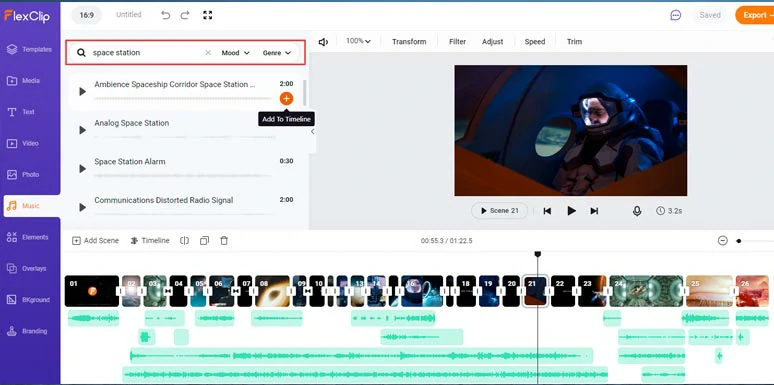Select the Analog Space Station title
This screenshot has width=774, height=385.
click(x=132, y=123)
